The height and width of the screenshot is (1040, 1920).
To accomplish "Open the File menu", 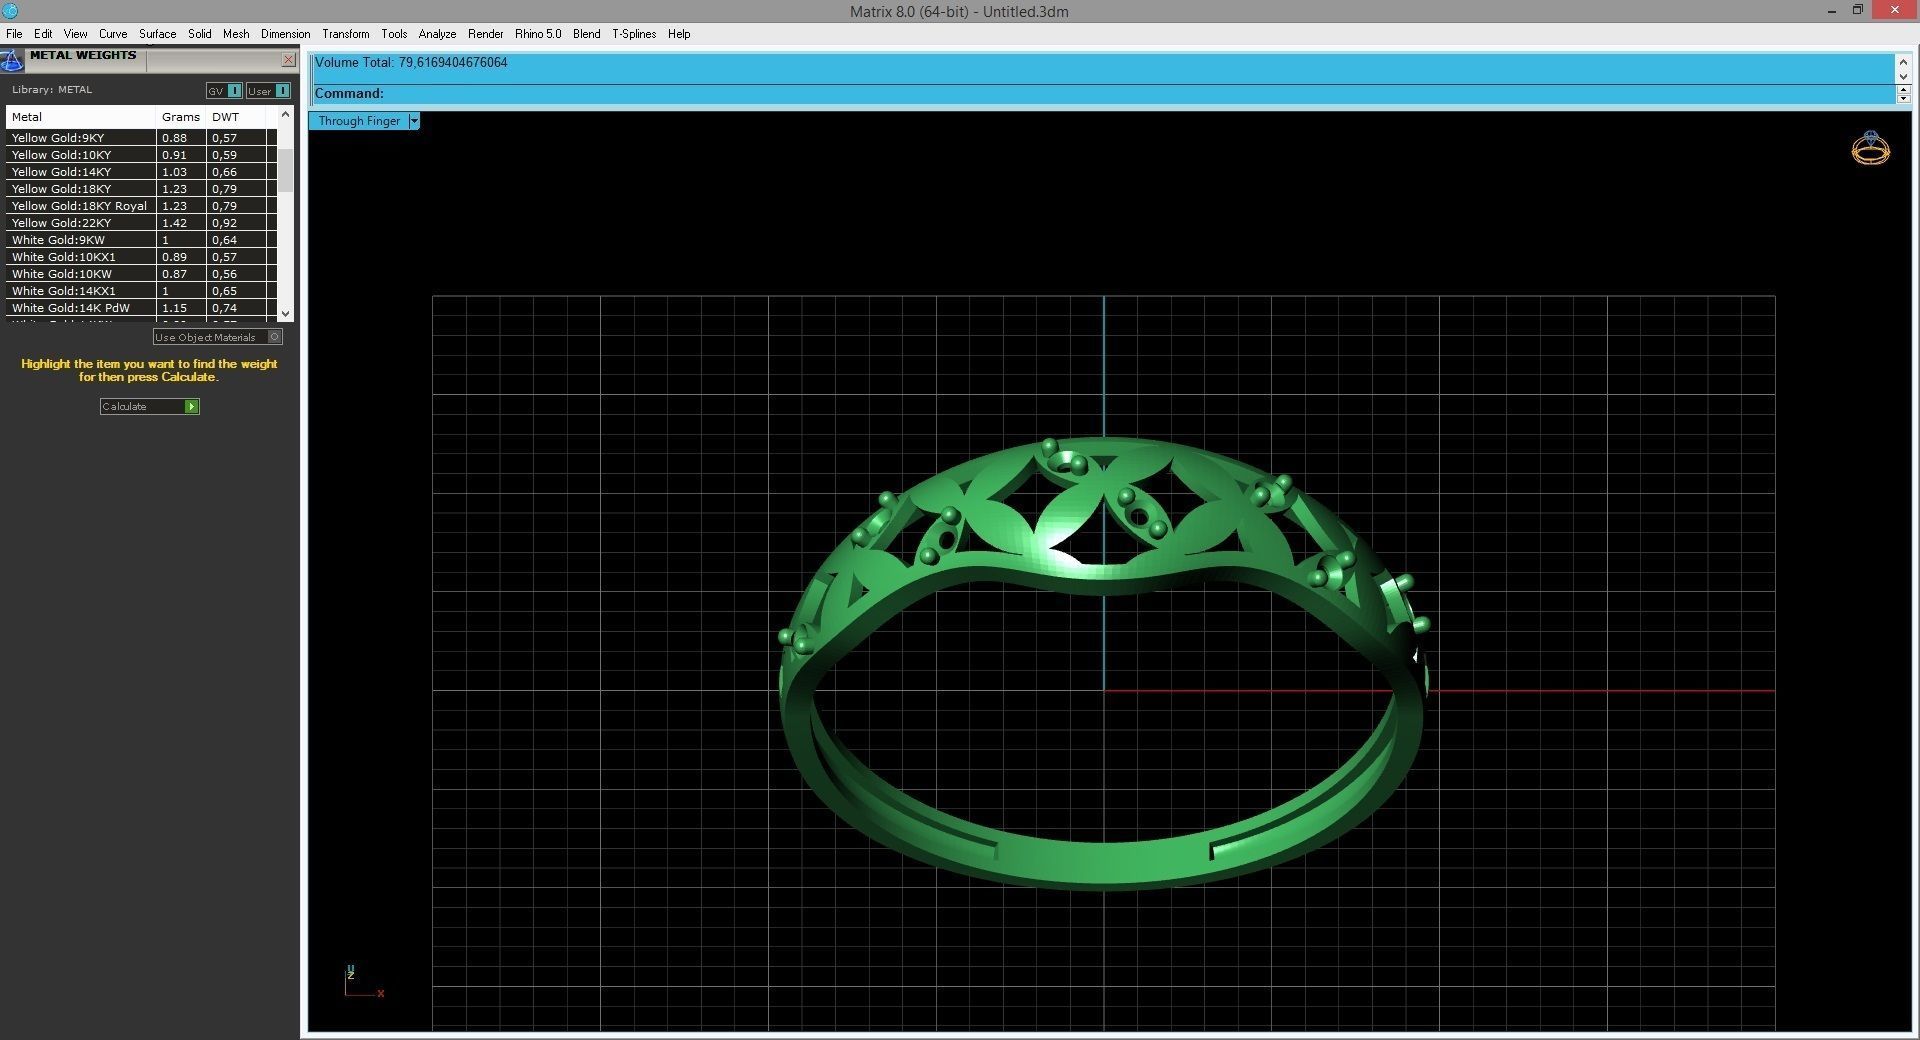I will tap(14, 34).
